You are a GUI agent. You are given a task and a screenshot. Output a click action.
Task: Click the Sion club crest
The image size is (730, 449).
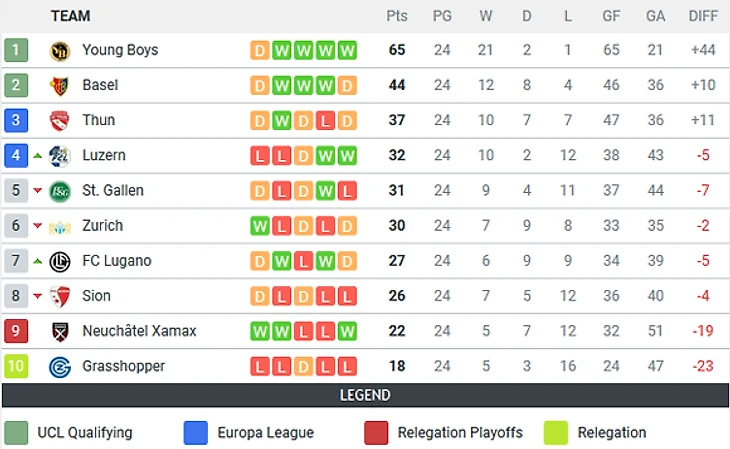click(60, 296)
